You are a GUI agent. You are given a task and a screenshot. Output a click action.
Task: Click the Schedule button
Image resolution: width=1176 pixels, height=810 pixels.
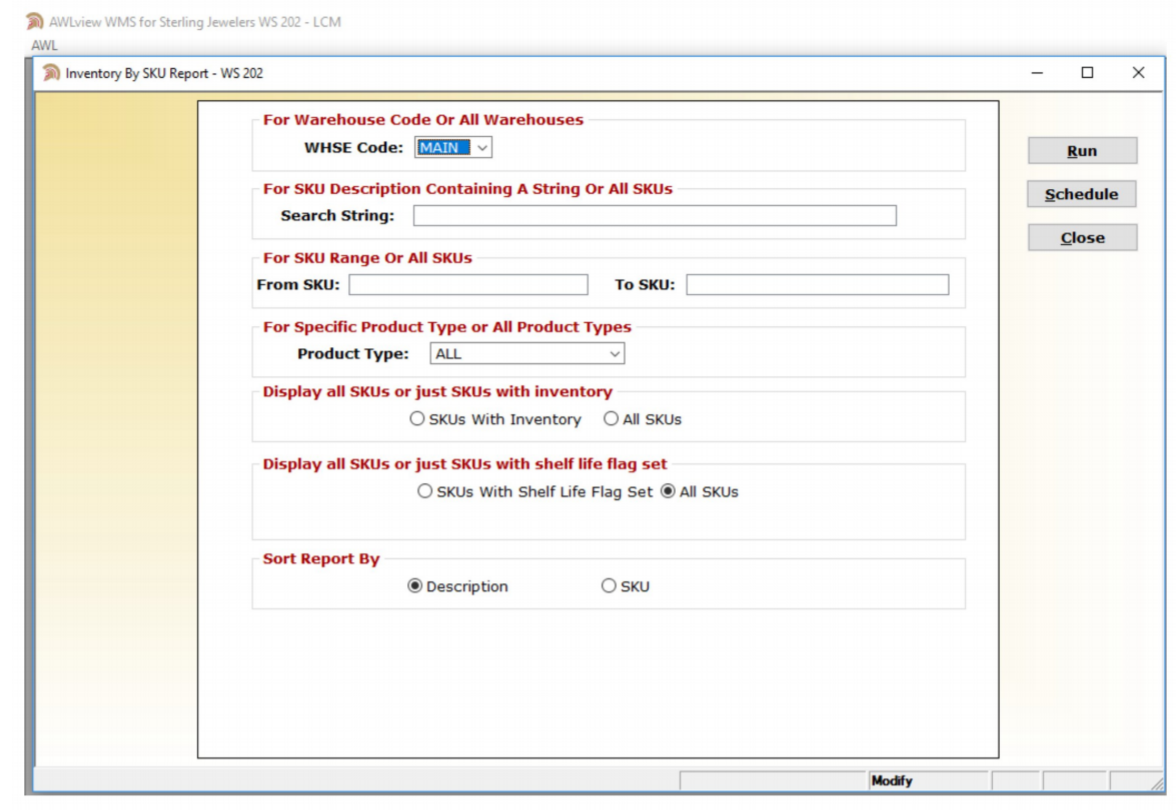click(x=1082, y=194)
